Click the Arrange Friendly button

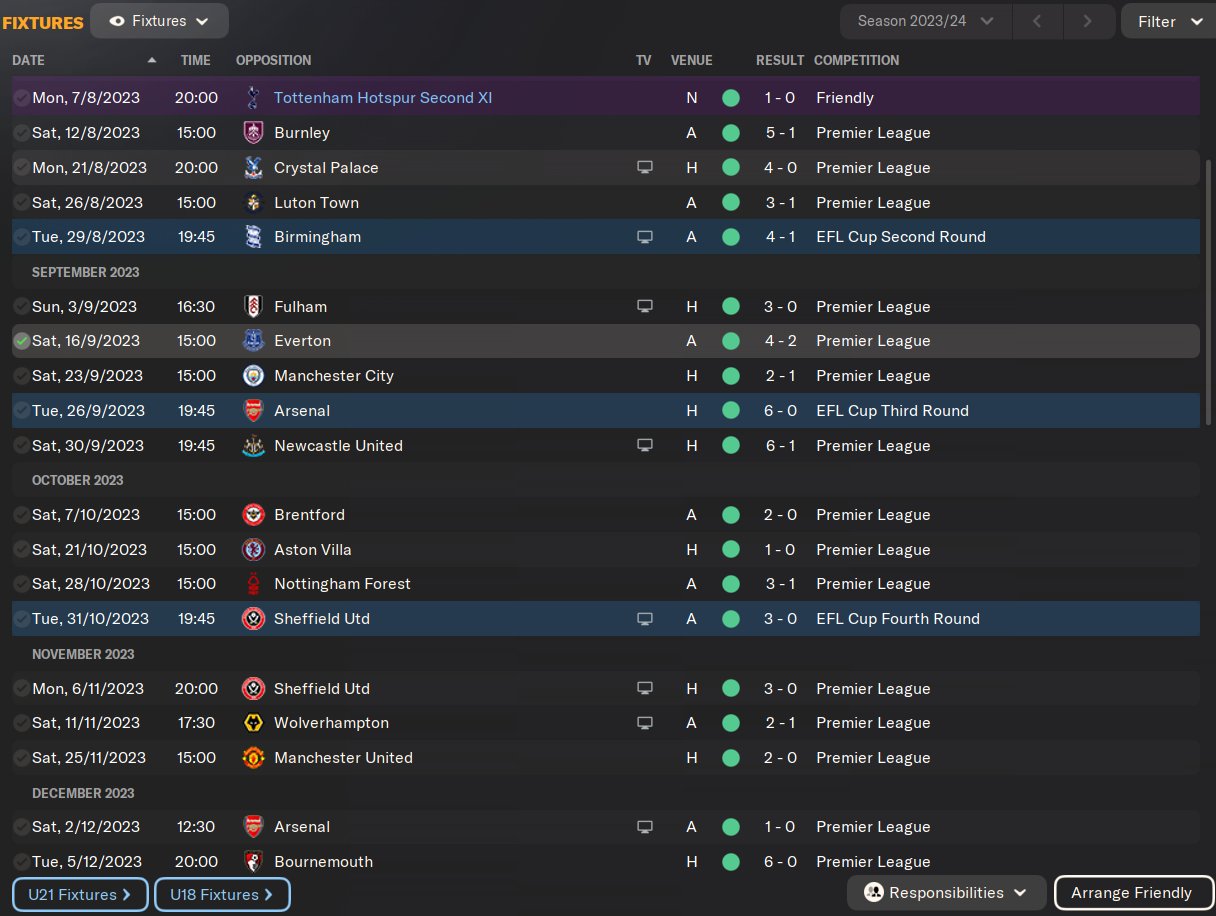click(1131, 893)
